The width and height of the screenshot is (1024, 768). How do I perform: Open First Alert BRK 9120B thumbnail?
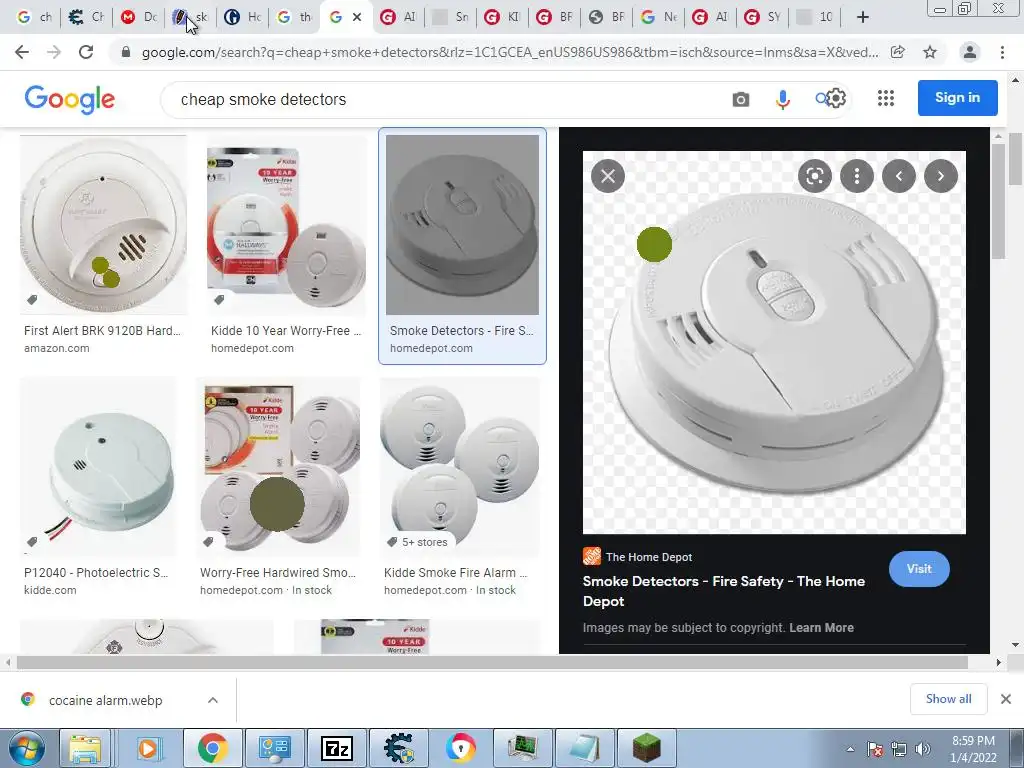coord(103,225)
